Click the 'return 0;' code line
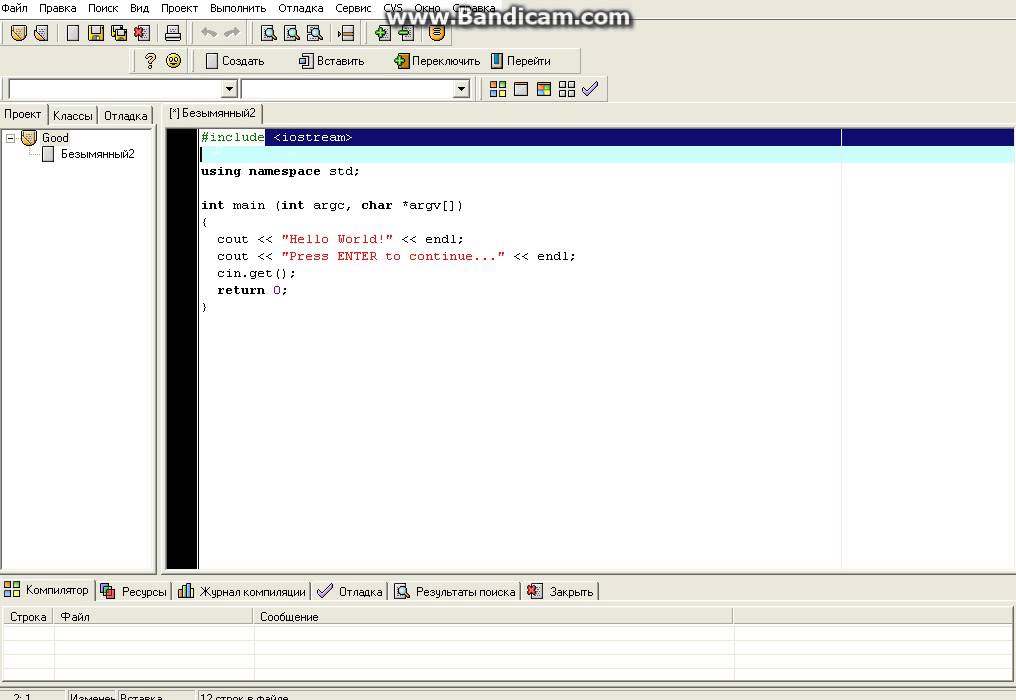The image size is (1016, 700). click(x=252, y=290)
